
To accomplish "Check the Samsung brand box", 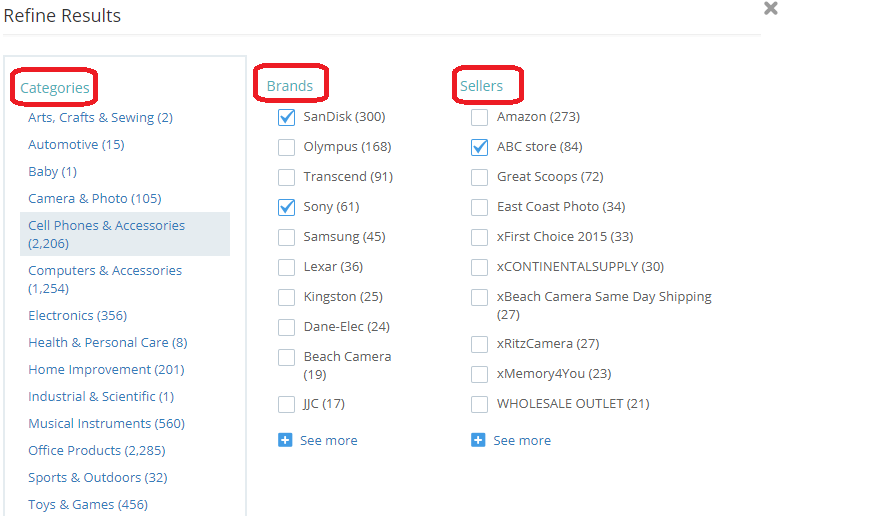I will [286, 237].
